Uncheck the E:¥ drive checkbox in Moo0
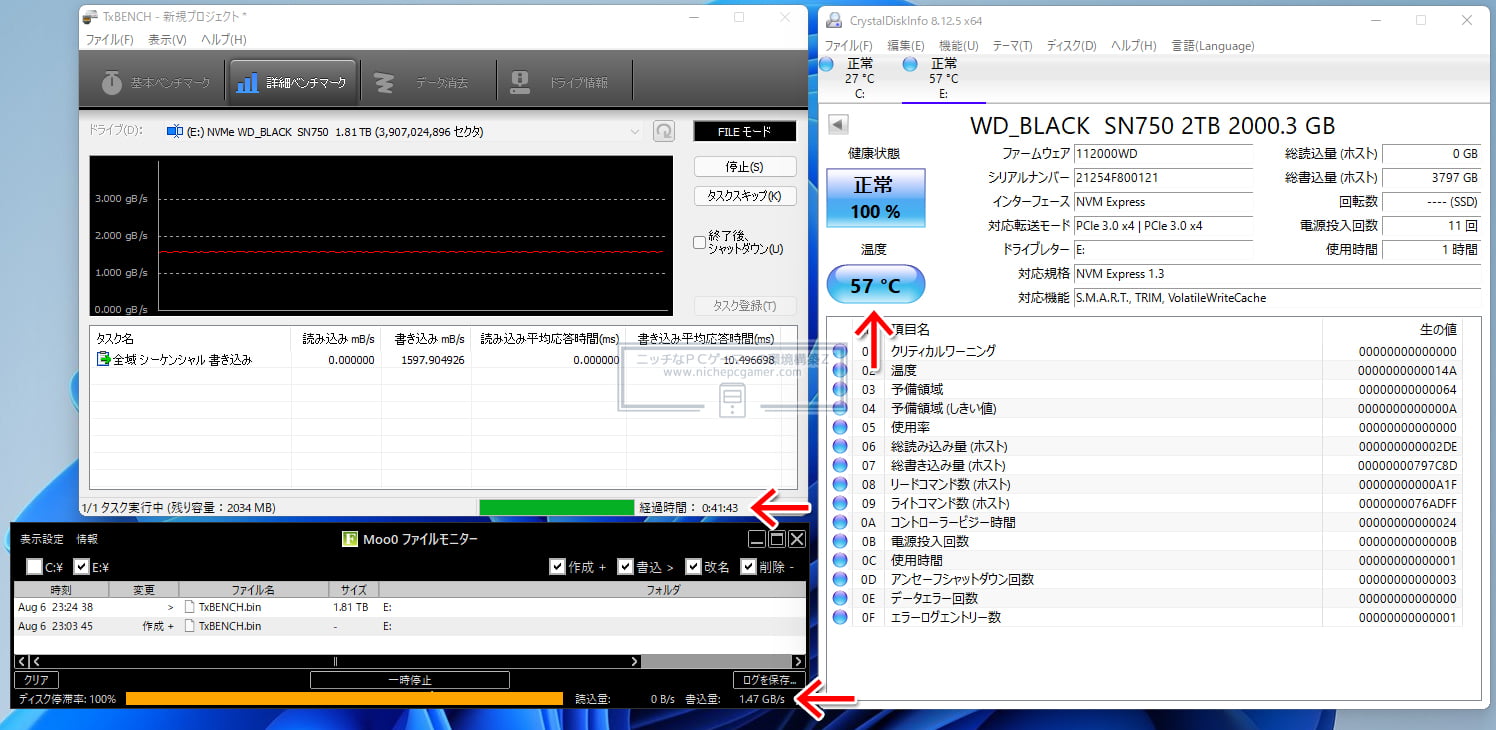Screen dimensions: 1496x730 (x=82, y=567)
